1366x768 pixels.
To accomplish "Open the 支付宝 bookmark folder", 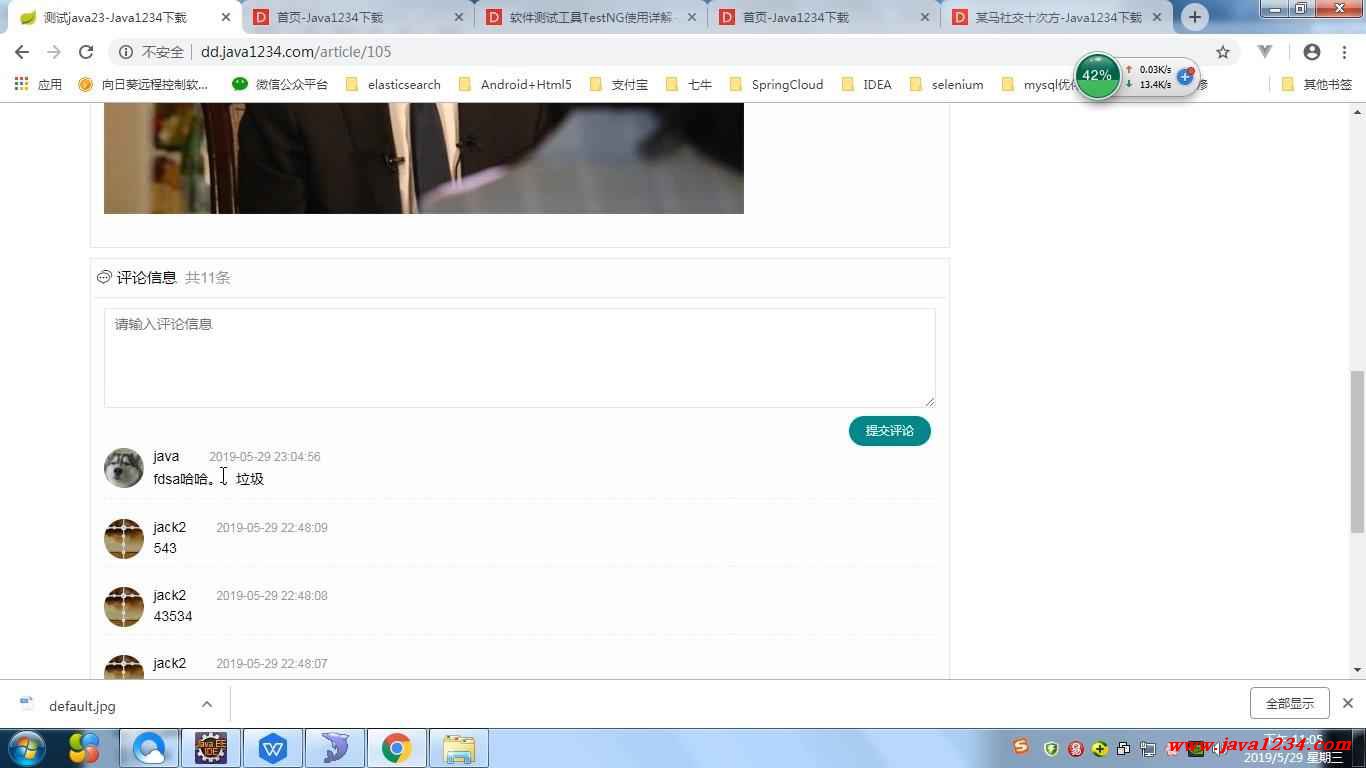I will click(619, 84).
